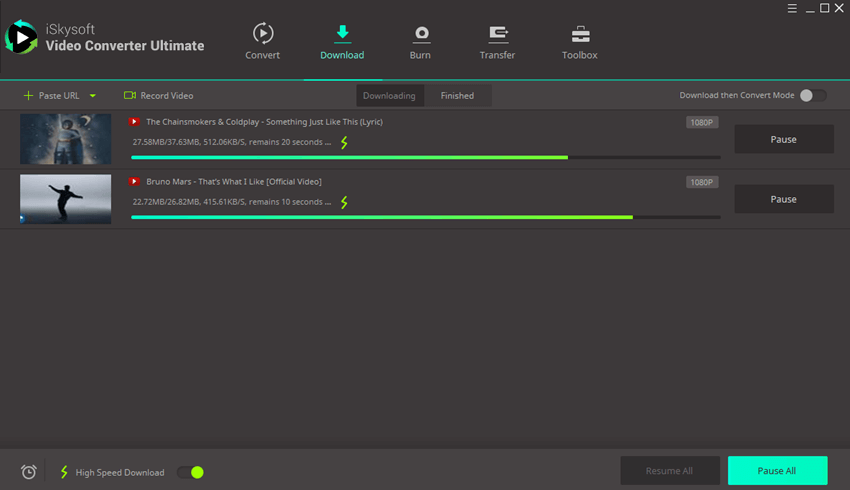Image resolution: width=850 pixels, height=490 pixels.
Task: Click lightning icon on Bruno Mars download
Action: point(345,203)
